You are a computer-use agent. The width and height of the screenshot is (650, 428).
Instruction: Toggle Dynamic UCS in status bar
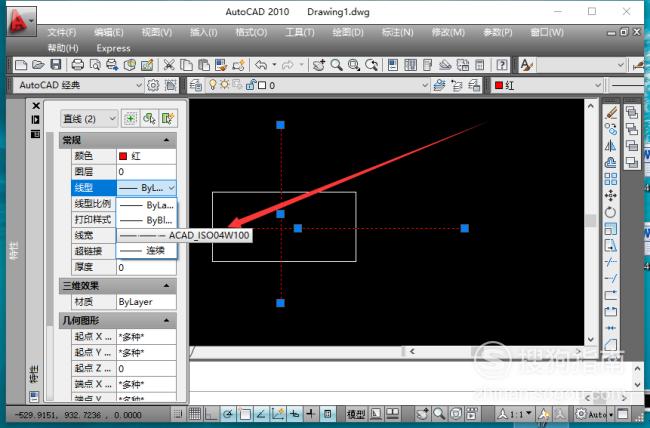[x=278, y=414]
